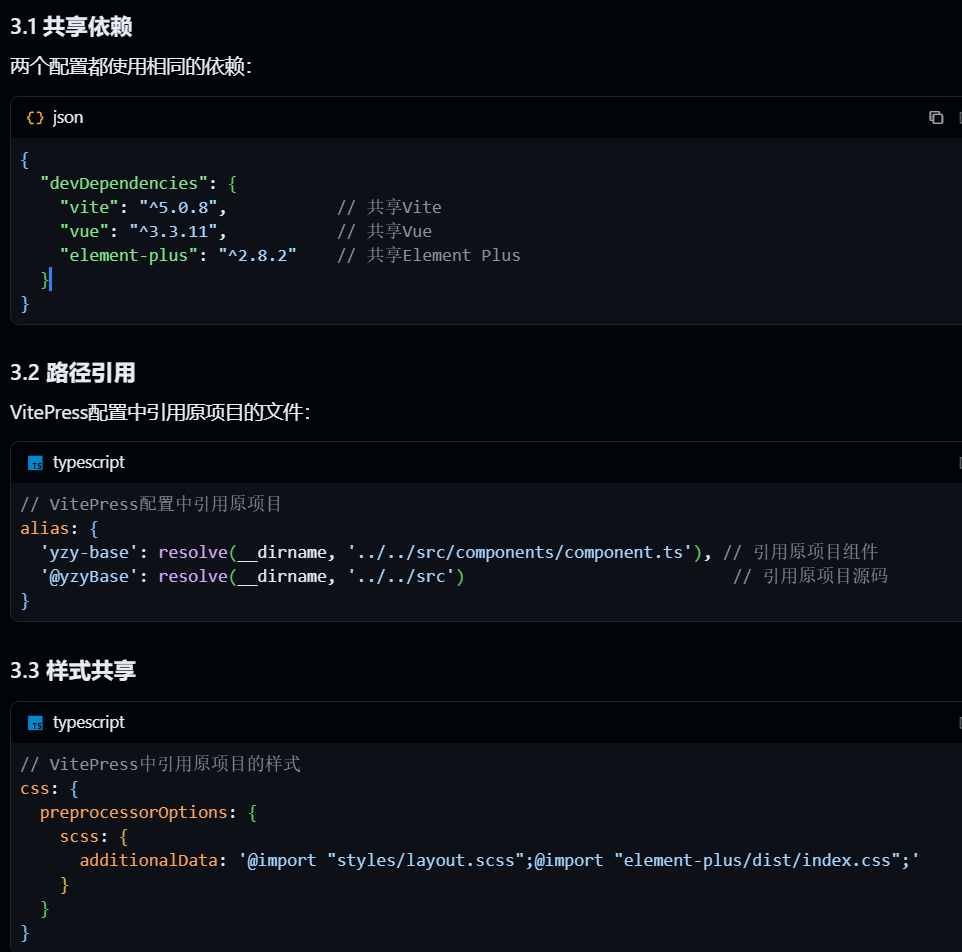Image resolution: width=962 pixels, height=952 pixels.
Task: Click the comment // 引用原项目组件
Action: [x=801, y=552]
